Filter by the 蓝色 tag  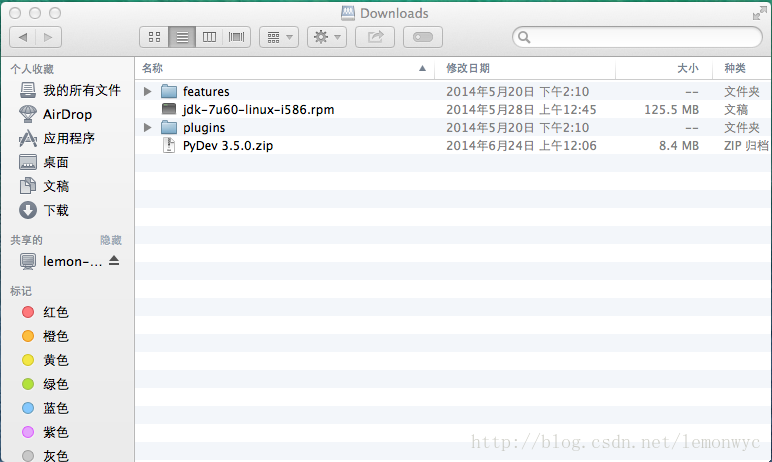[45, 408]
